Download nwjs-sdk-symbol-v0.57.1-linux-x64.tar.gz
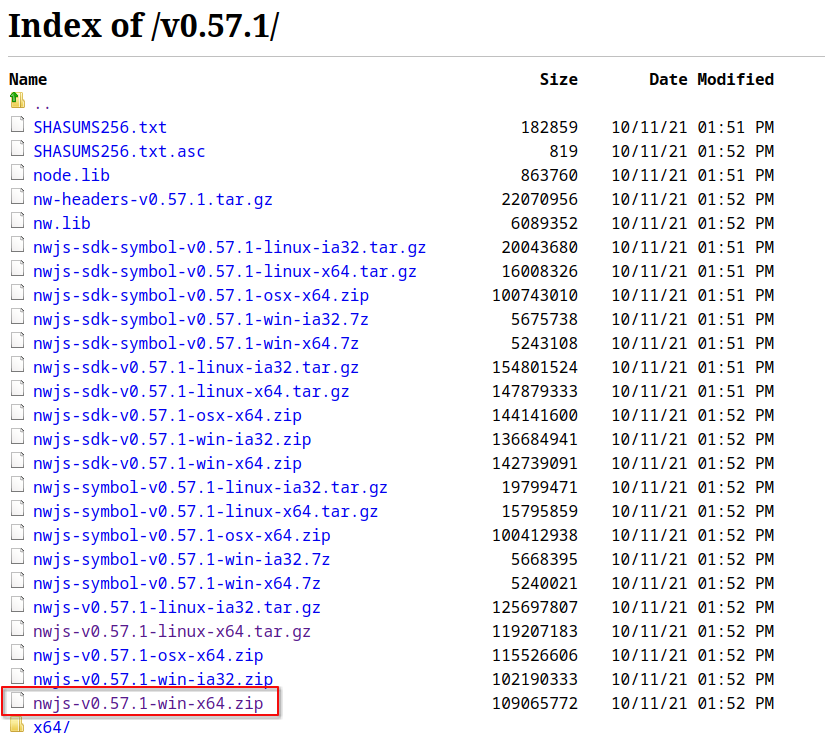The height and width of the screenshot is (756, 825). [225, 271]
